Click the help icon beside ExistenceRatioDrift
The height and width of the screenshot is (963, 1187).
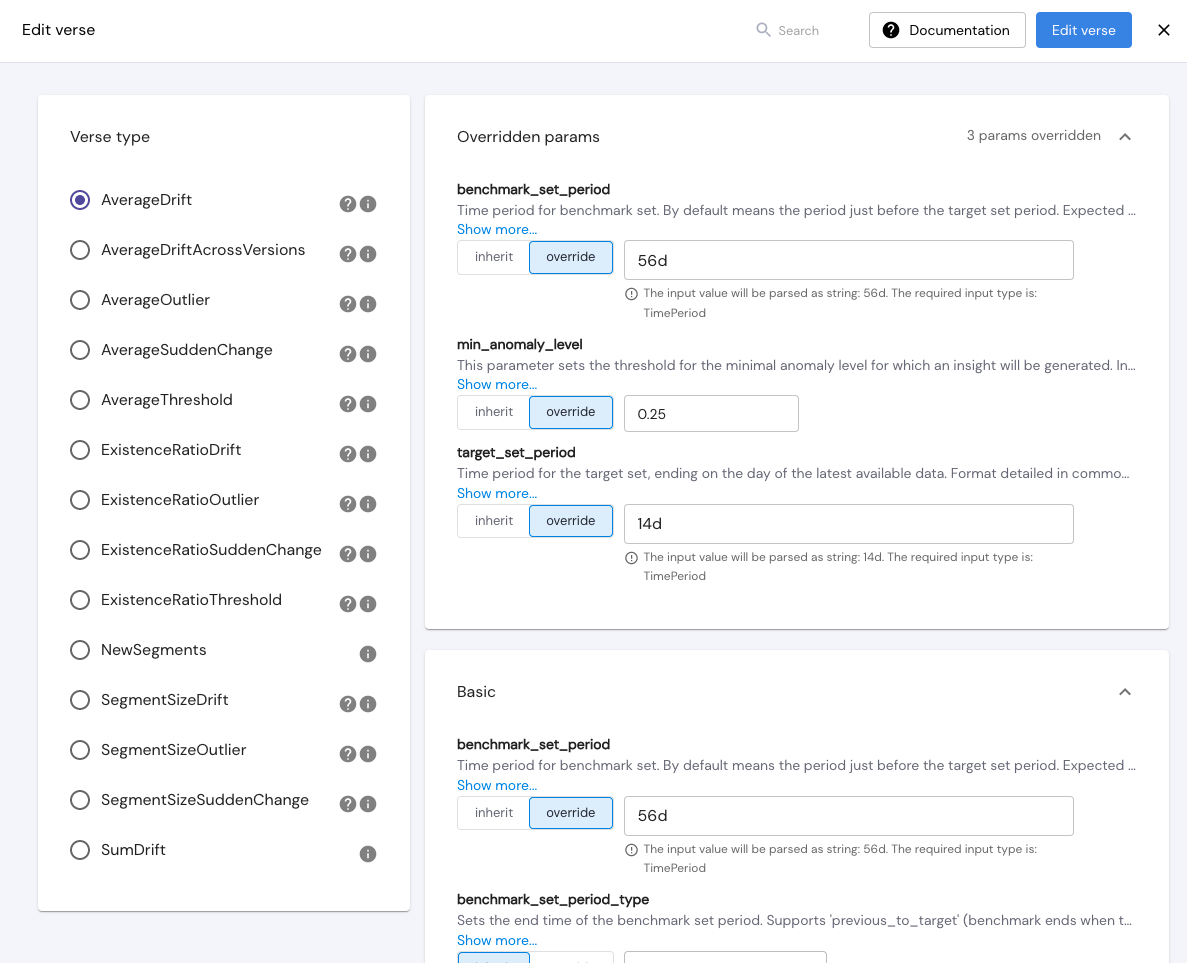[348, 454]
